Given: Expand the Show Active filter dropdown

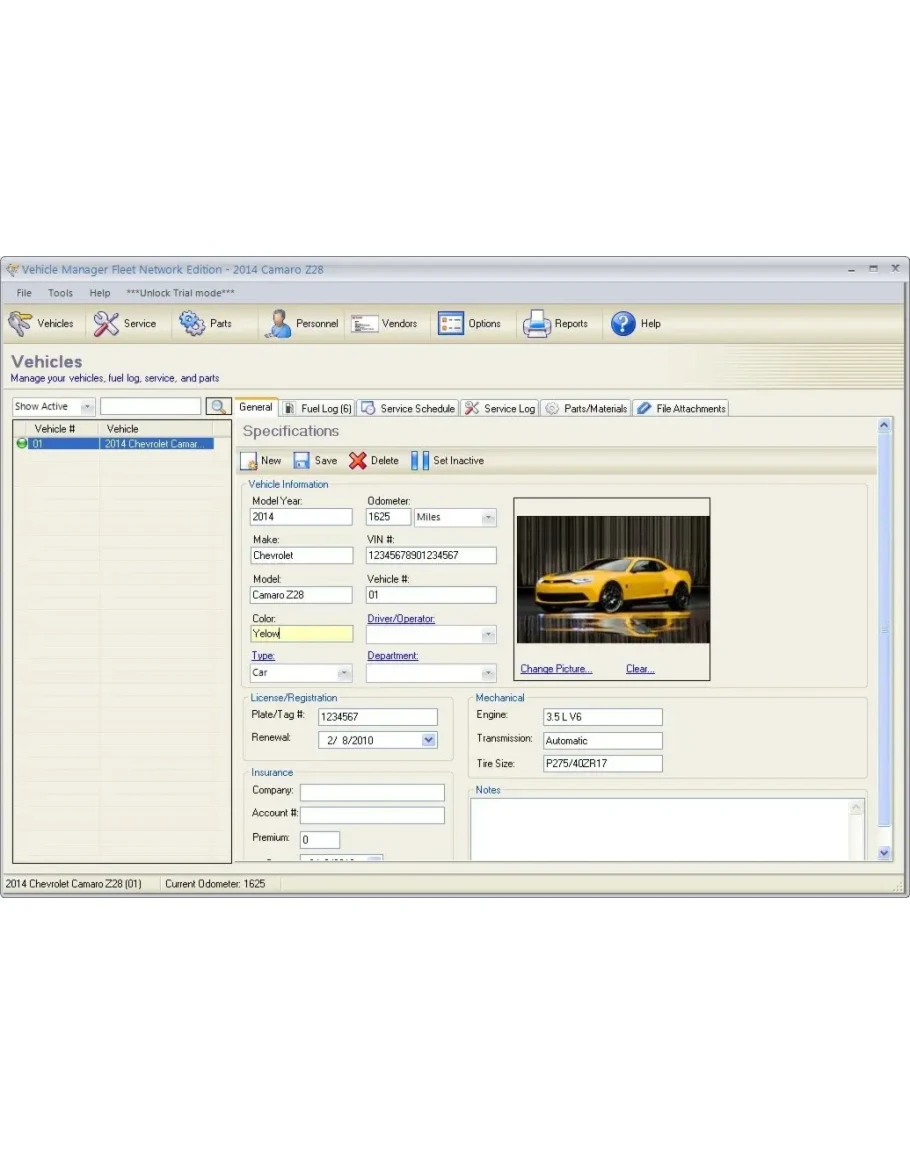Looking at the screenshot, I should click(86, 407).
